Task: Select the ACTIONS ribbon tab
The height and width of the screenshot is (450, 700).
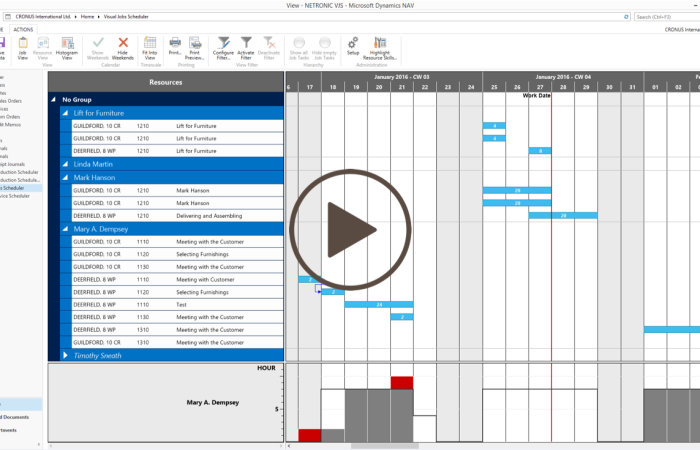Action: [x=23, y=29]
